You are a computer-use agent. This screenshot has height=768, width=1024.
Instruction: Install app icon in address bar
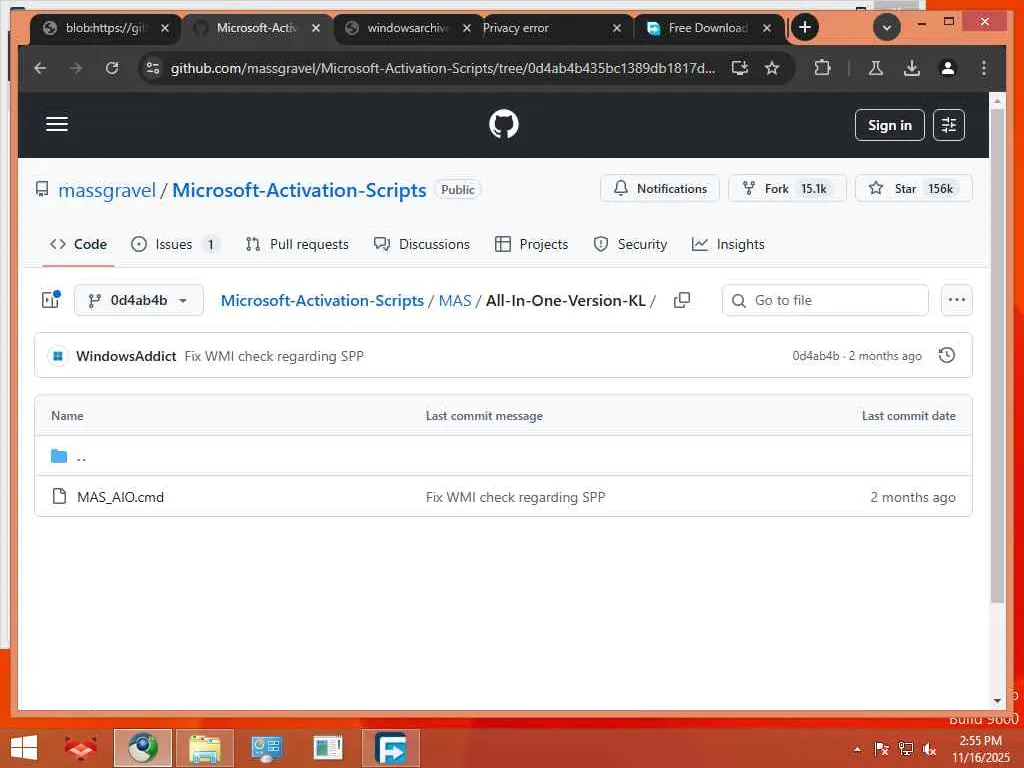(x=739, y=68)
